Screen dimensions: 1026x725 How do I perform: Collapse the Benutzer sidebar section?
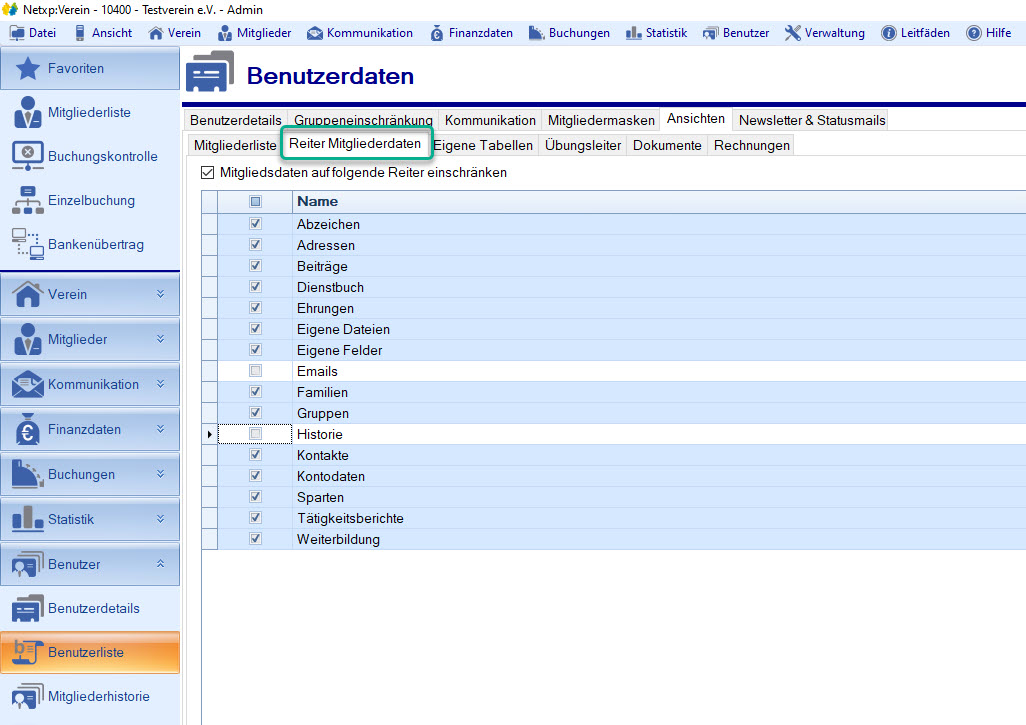160,565
